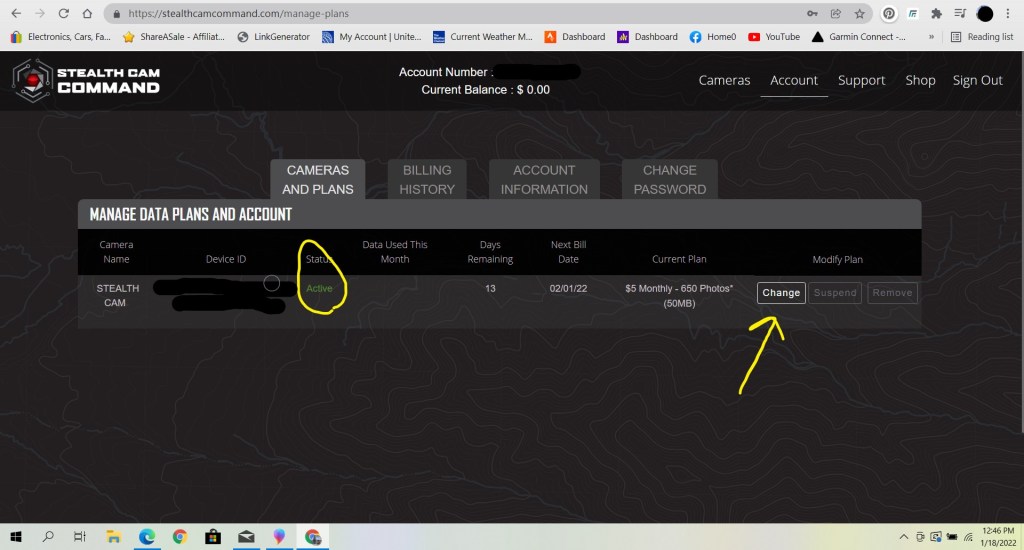Open File Explorer from the taskbar
The width and height of the screenshot is (1024, 550).
coord(114,537)
